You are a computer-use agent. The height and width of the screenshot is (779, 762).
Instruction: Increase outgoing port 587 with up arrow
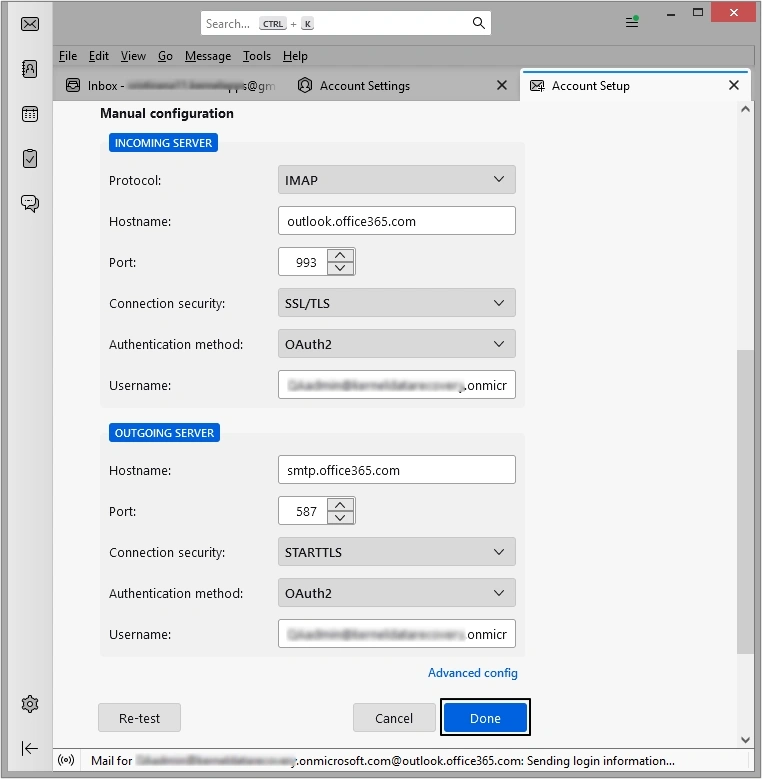coord(340,505)
